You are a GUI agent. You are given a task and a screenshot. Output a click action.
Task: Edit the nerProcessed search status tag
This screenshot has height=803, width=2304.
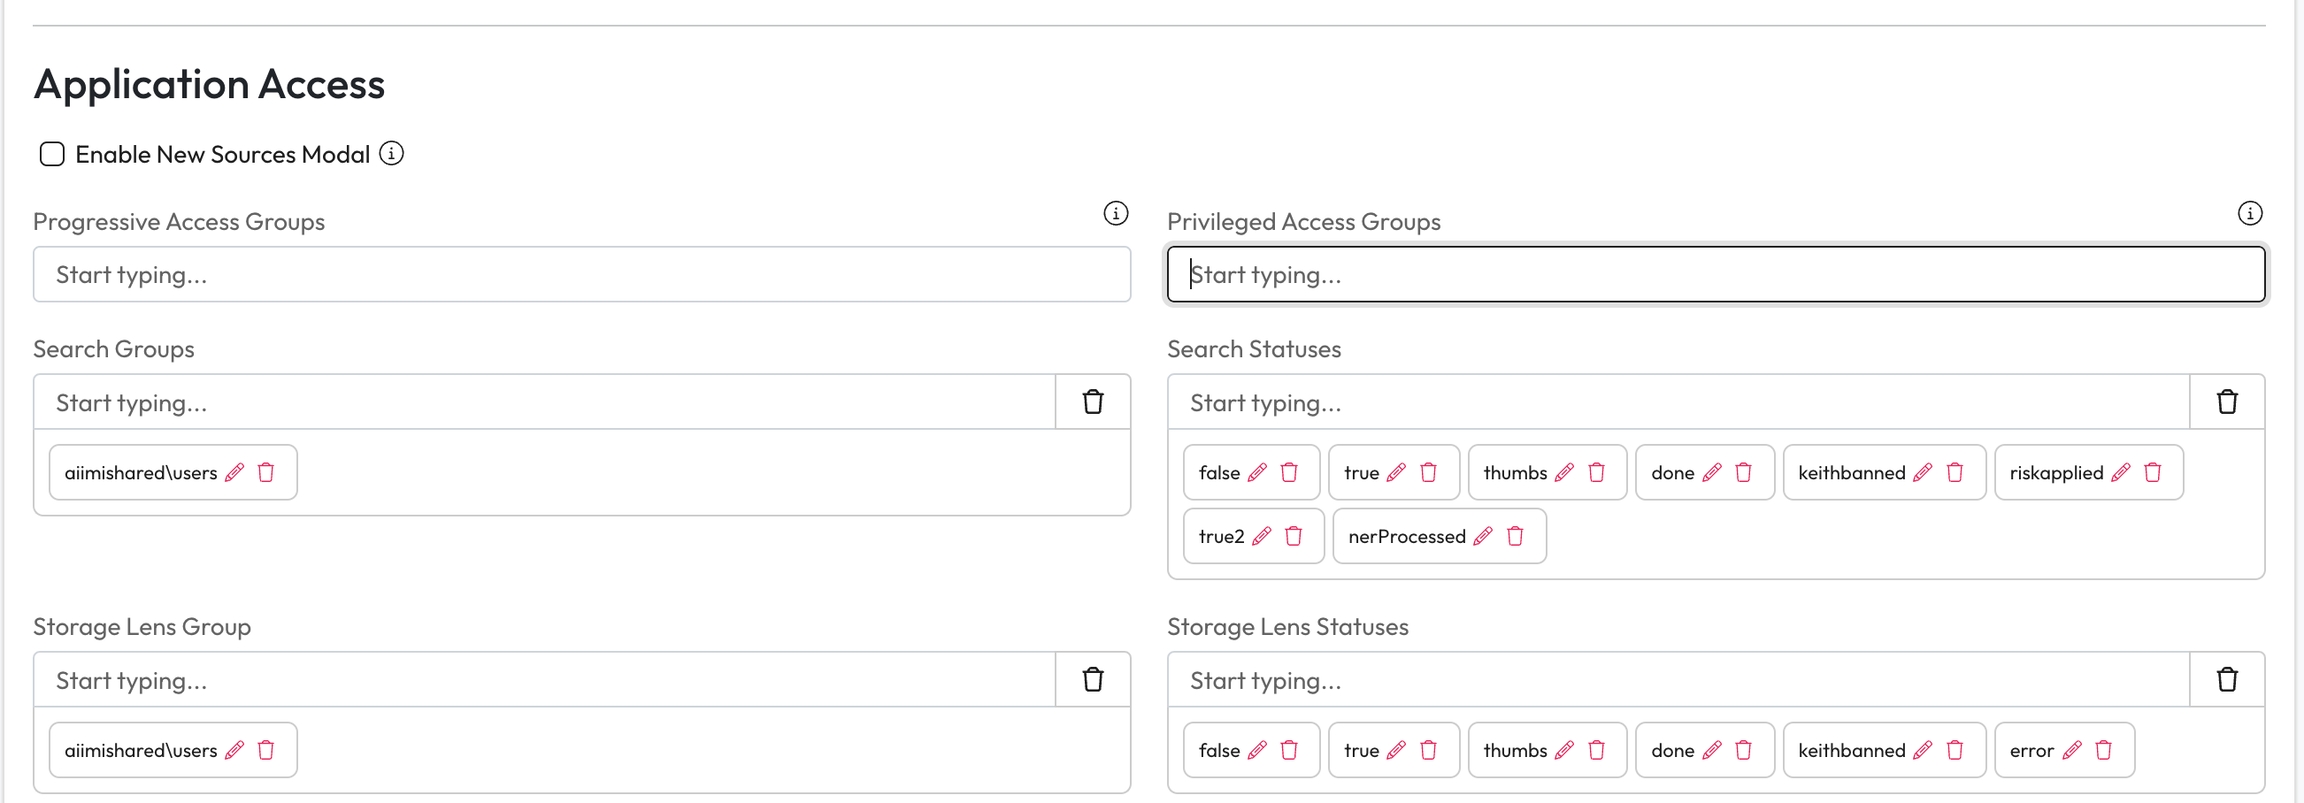1483,537
